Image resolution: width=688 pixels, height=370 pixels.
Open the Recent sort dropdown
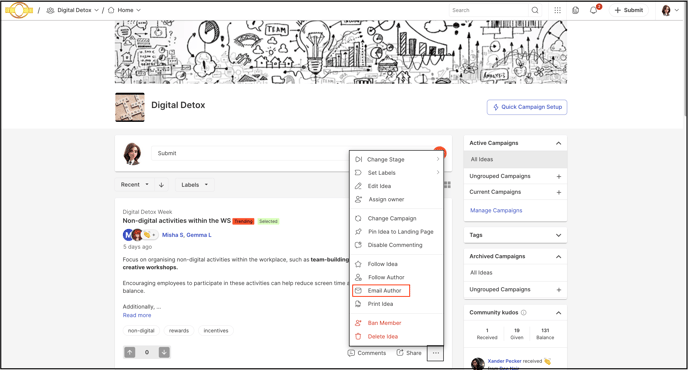pos(135,185)
